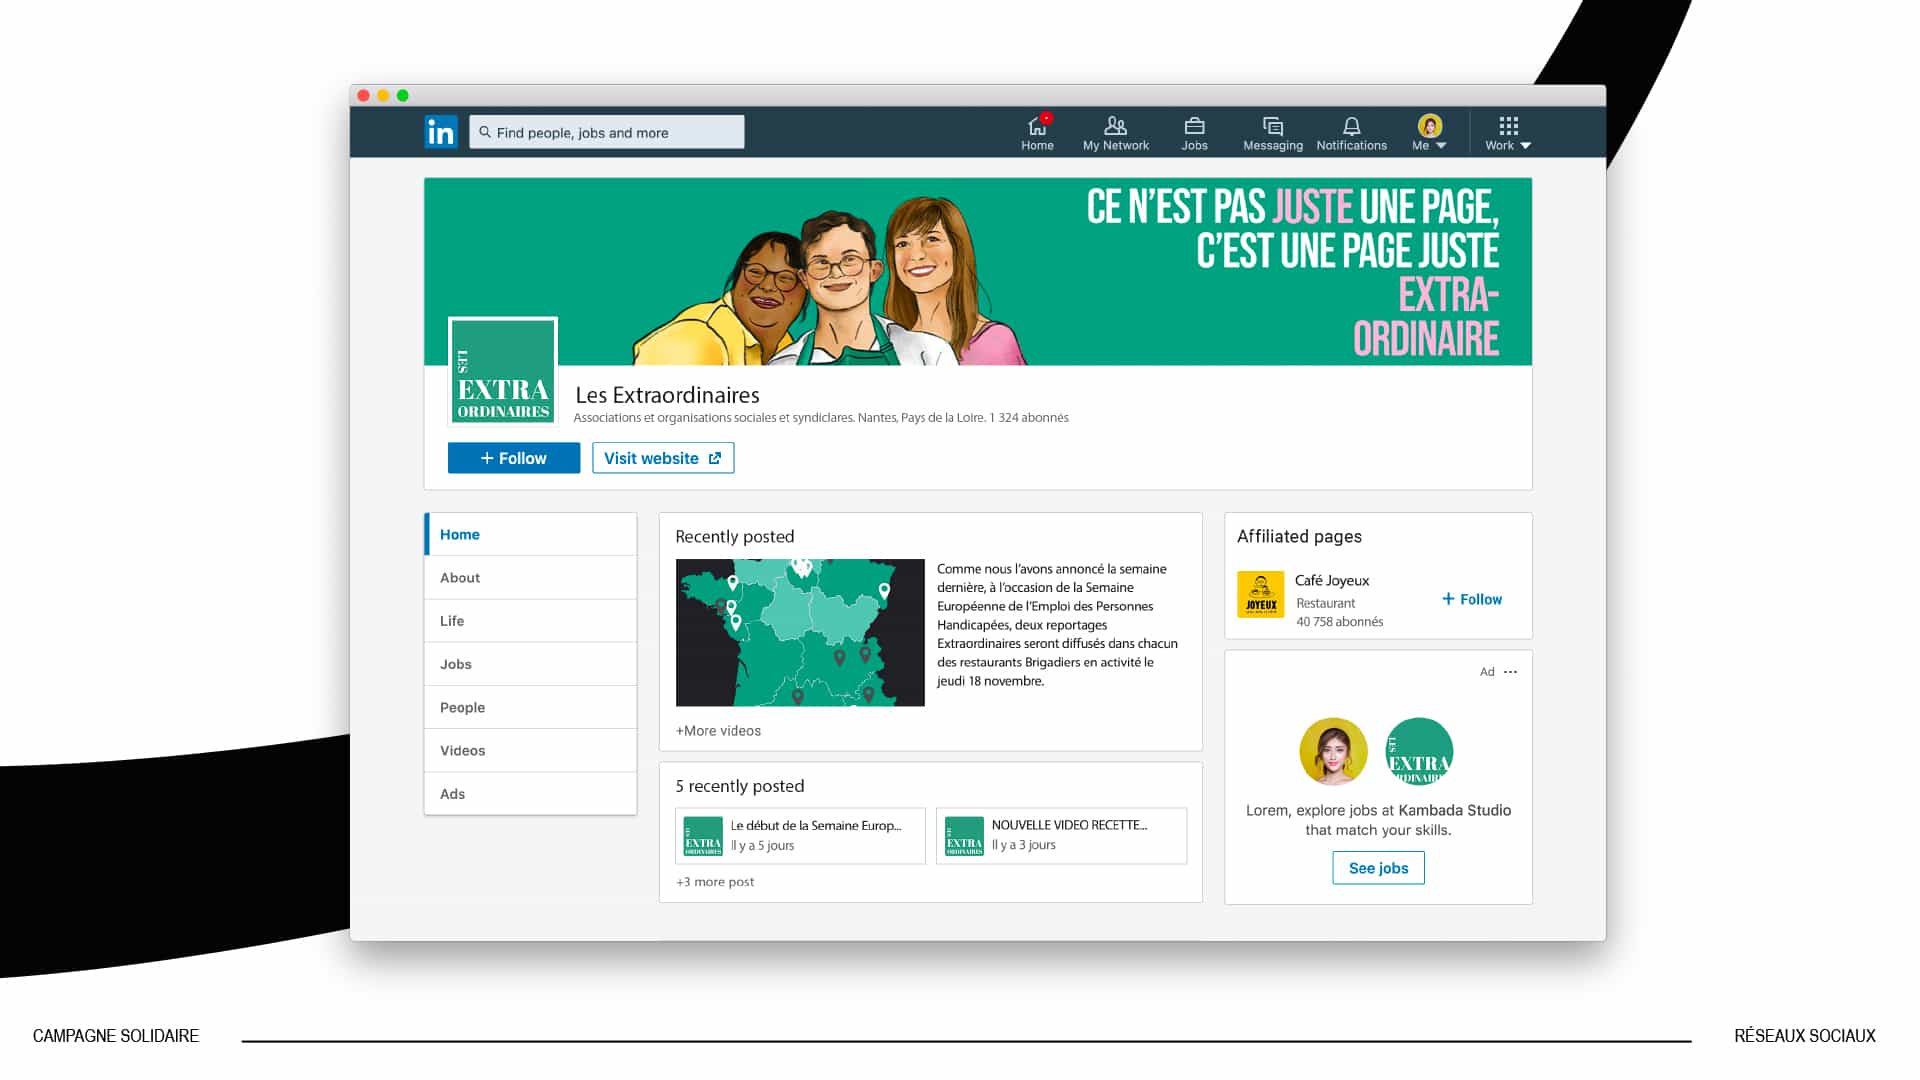Expand the Work apps grid menu
Screen dimensions: 1920x1080
(1508, 133)
